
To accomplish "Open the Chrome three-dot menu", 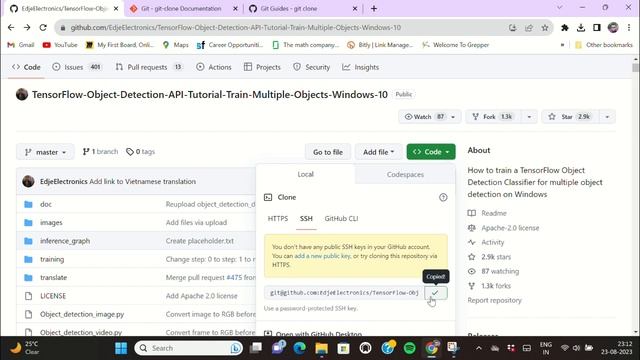I will click(x=629, y=28).
